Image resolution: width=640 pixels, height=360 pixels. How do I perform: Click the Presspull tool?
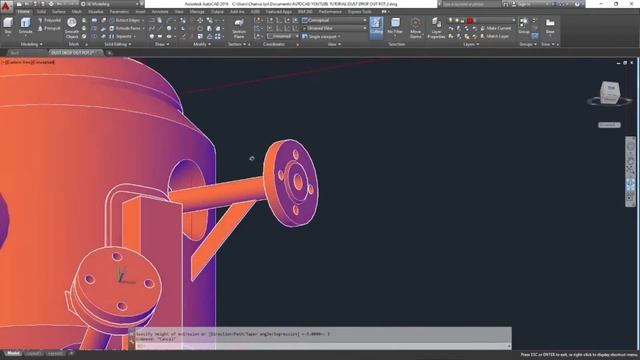tap(49, 28)
